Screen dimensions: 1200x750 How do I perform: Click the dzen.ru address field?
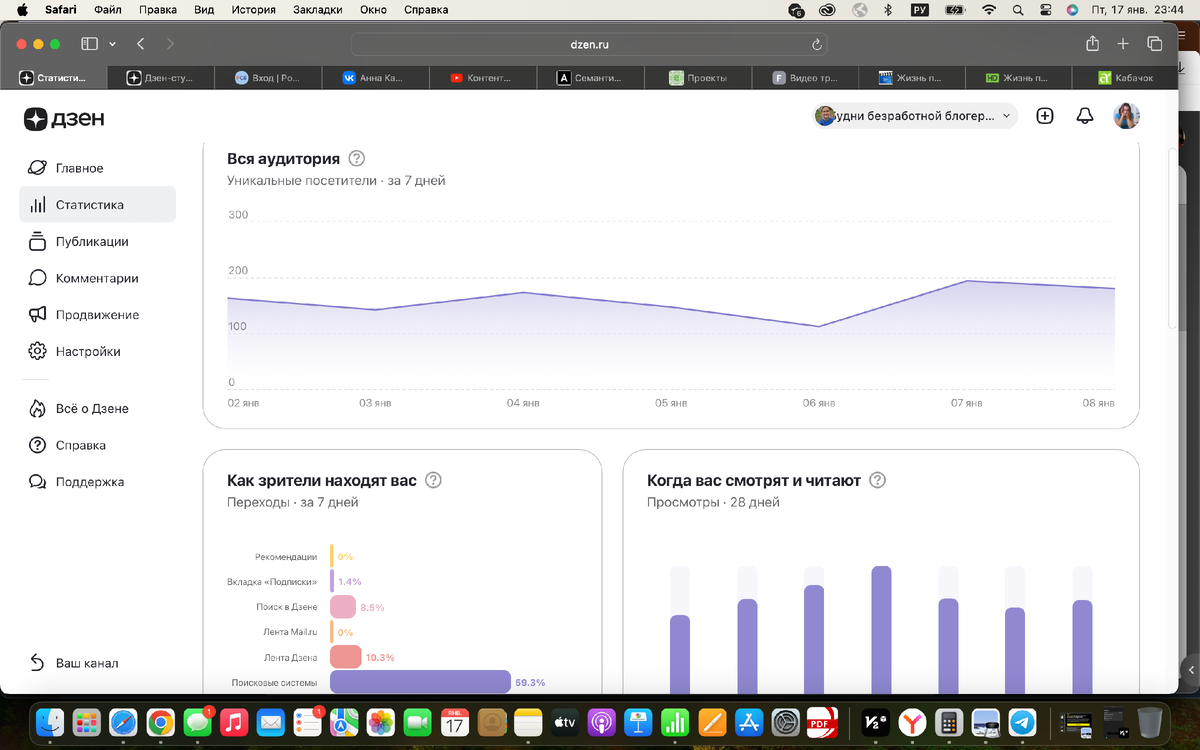click(589, 44)
